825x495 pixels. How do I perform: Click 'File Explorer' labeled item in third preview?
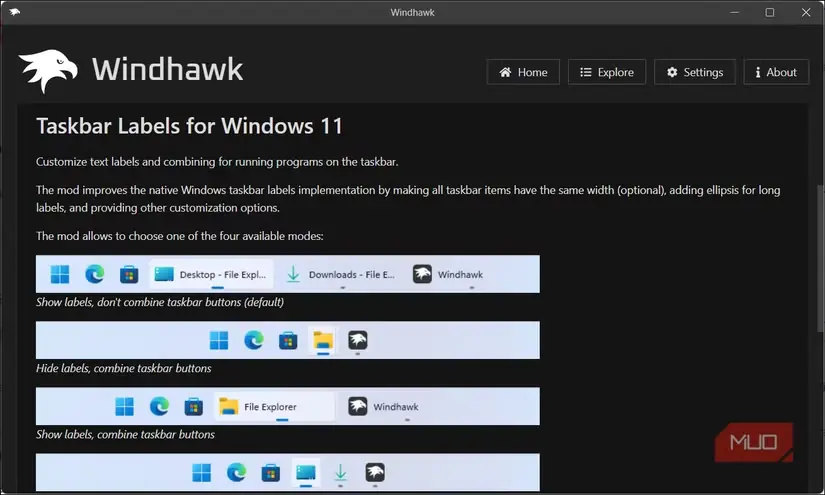[274, 407]
